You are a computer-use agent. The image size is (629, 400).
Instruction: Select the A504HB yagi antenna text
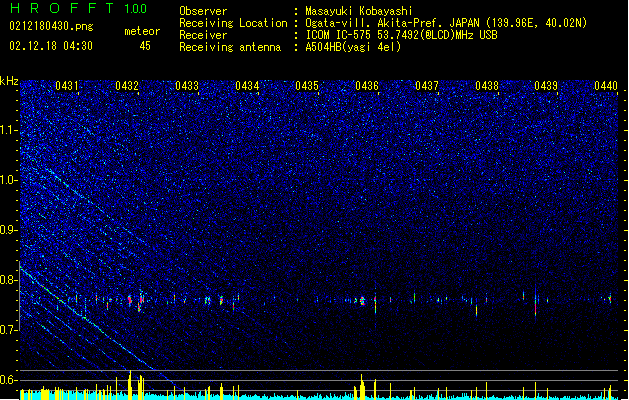[353, 47]
